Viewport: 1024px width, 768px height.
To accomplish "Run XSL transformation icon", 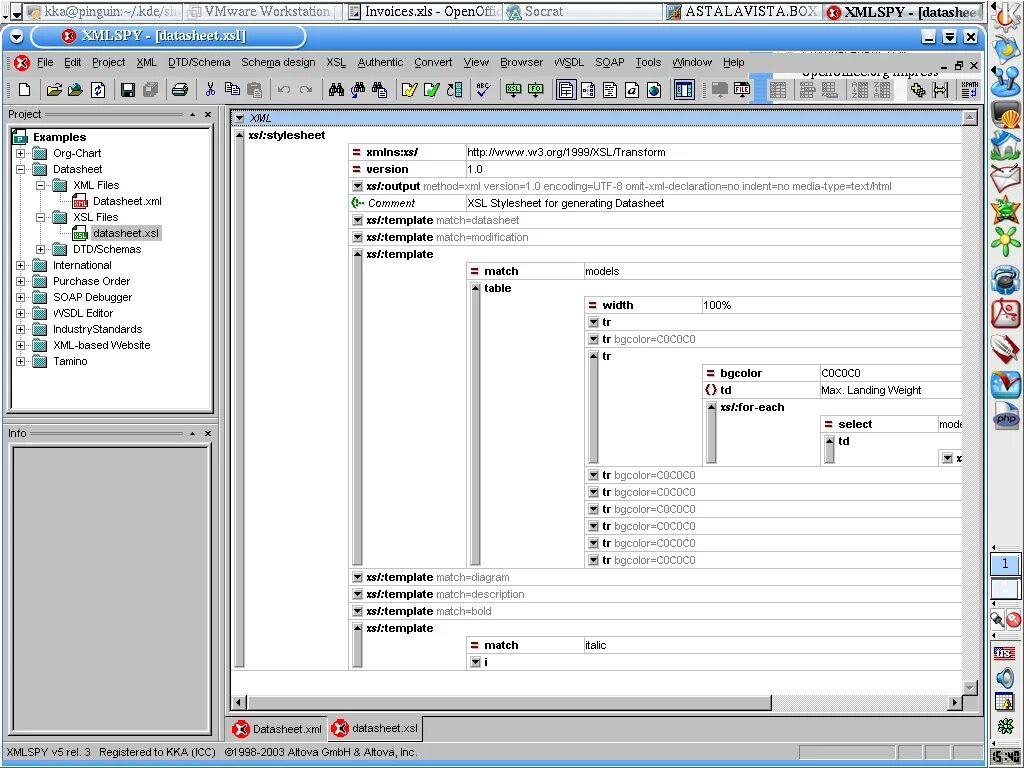I will pyautogui.click(x=513, y=90).
